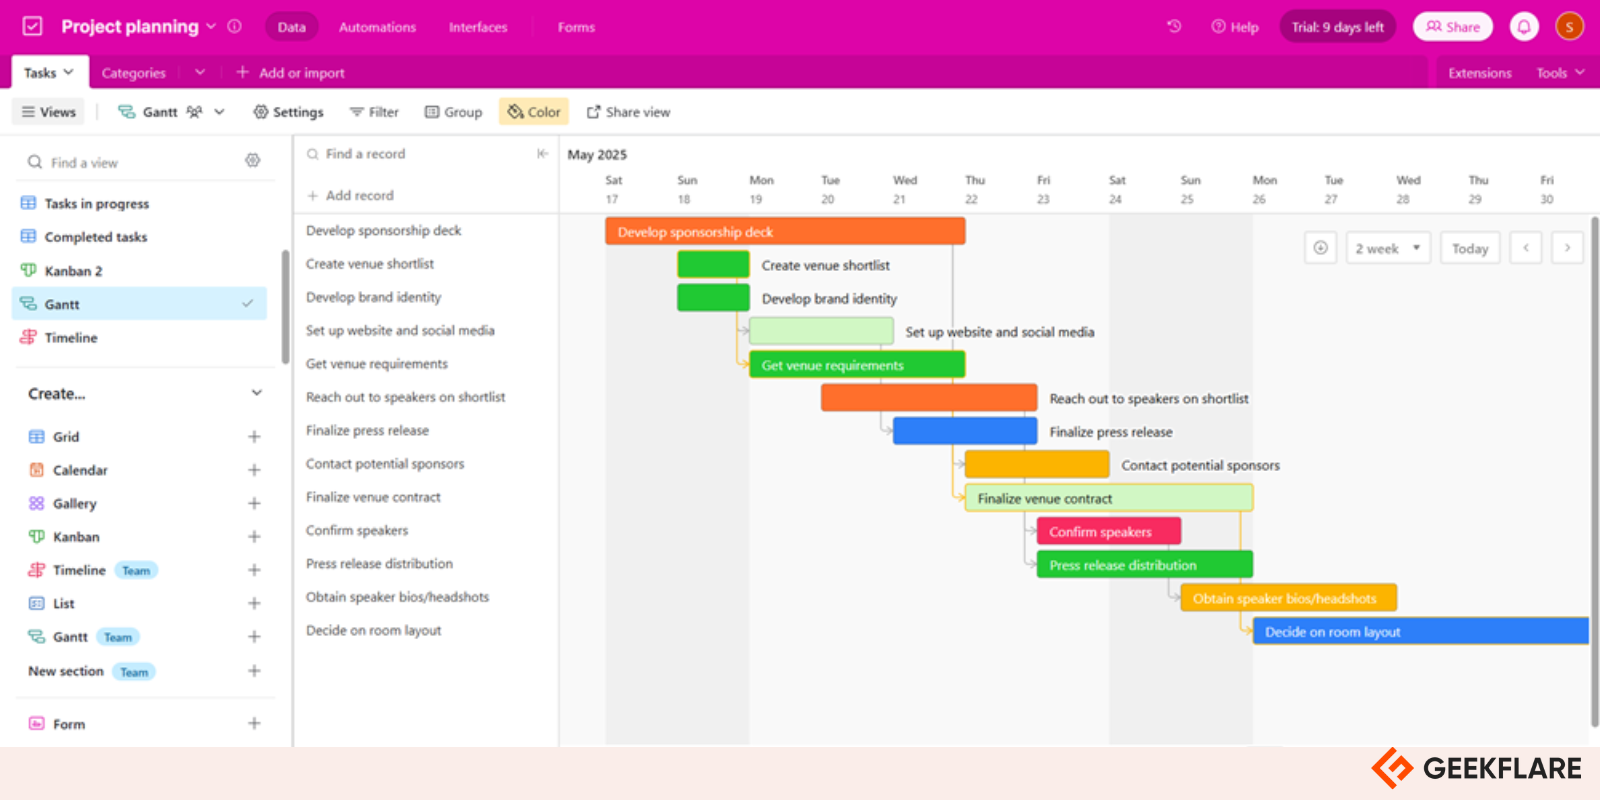
Task: Add a new Gantt view with plus
Action: [254, 637]
